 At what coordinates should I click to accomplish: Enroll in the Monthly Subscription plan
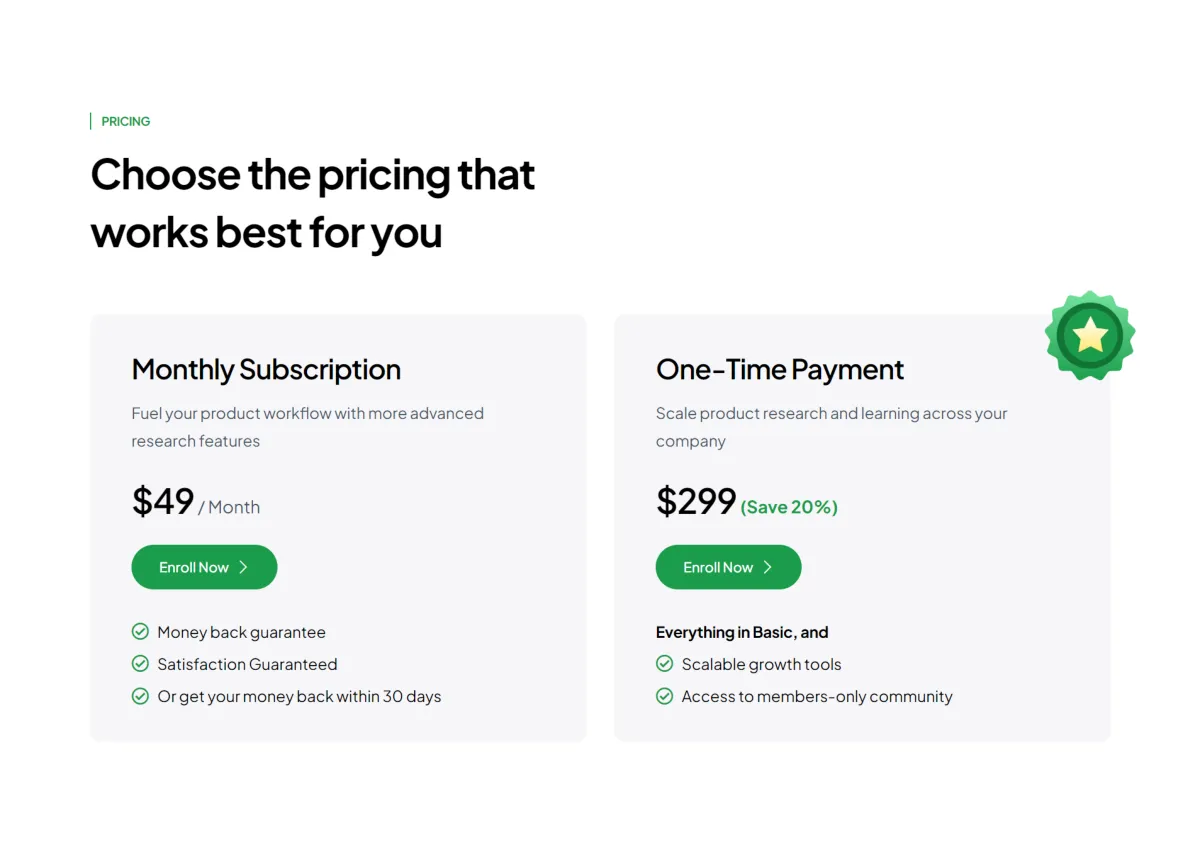(204, 567)
